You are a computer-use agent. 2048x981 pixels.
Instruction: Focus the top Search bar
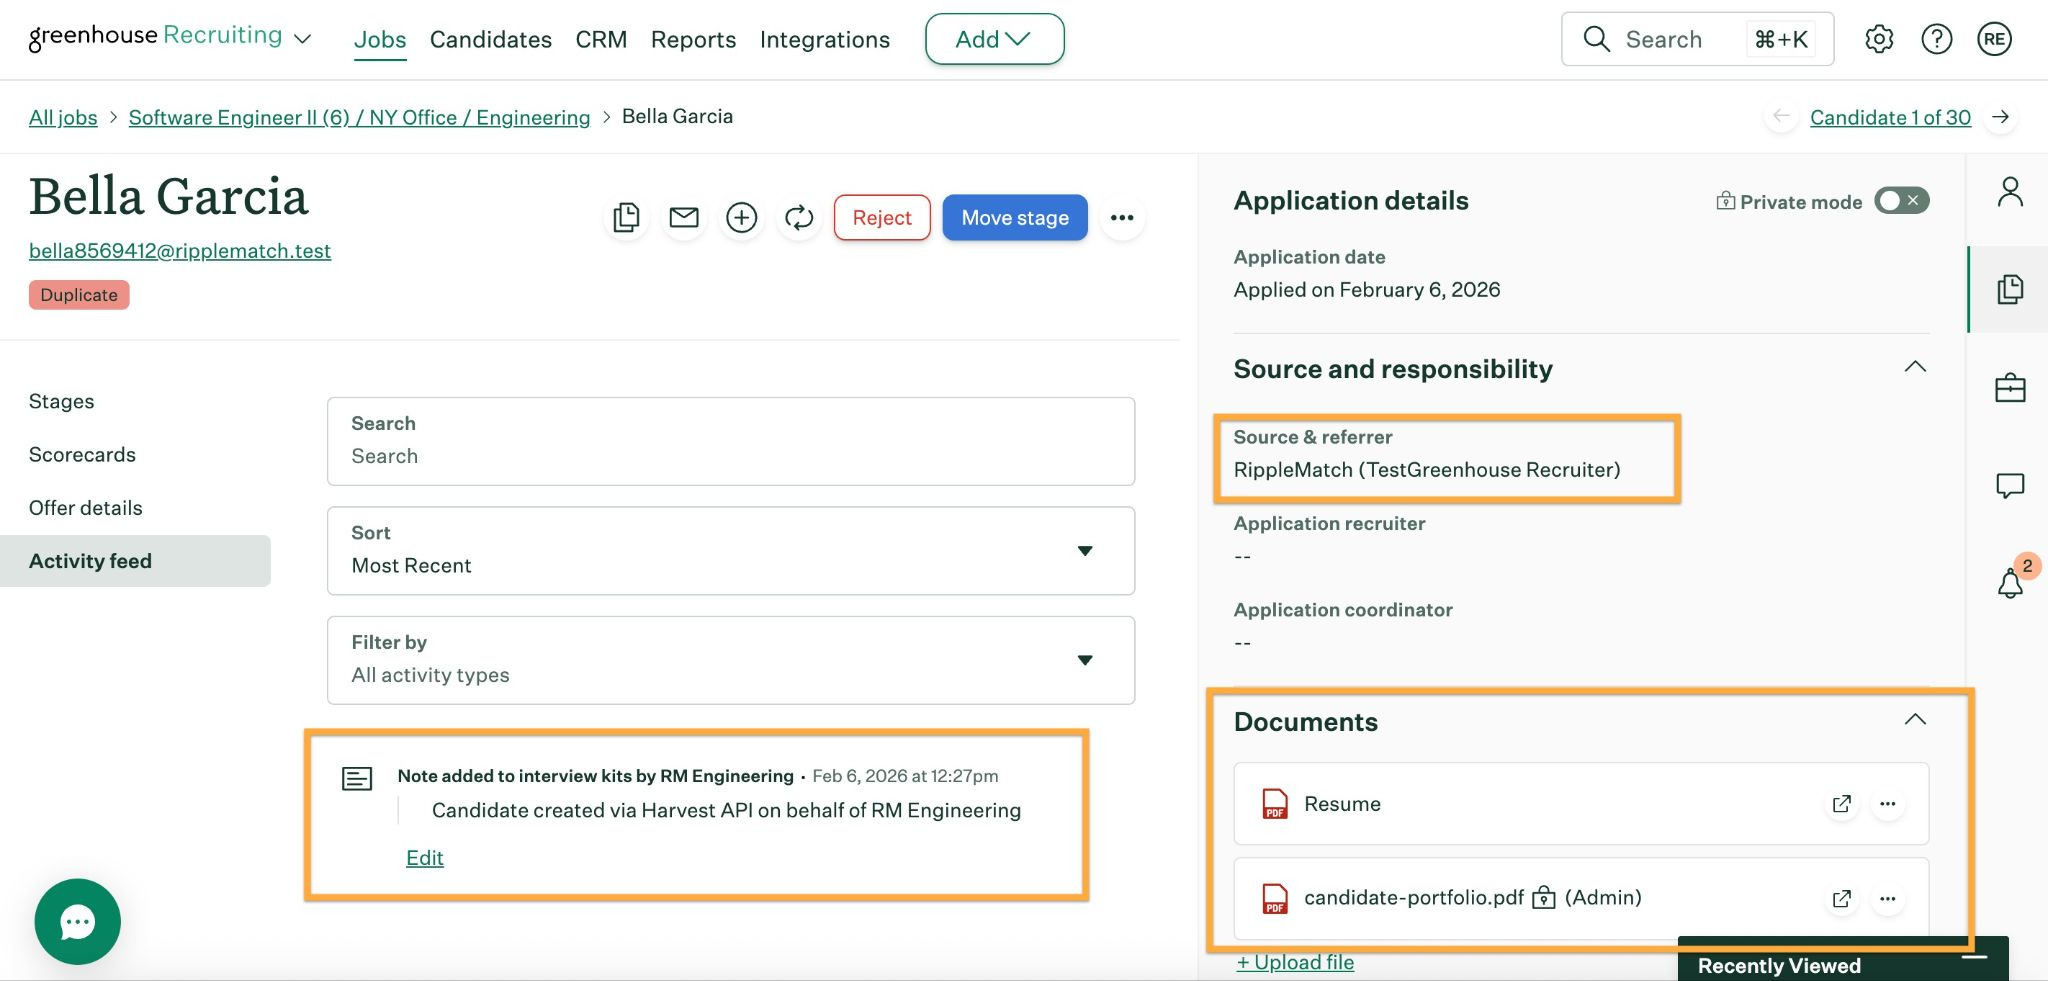point(1698,39)
